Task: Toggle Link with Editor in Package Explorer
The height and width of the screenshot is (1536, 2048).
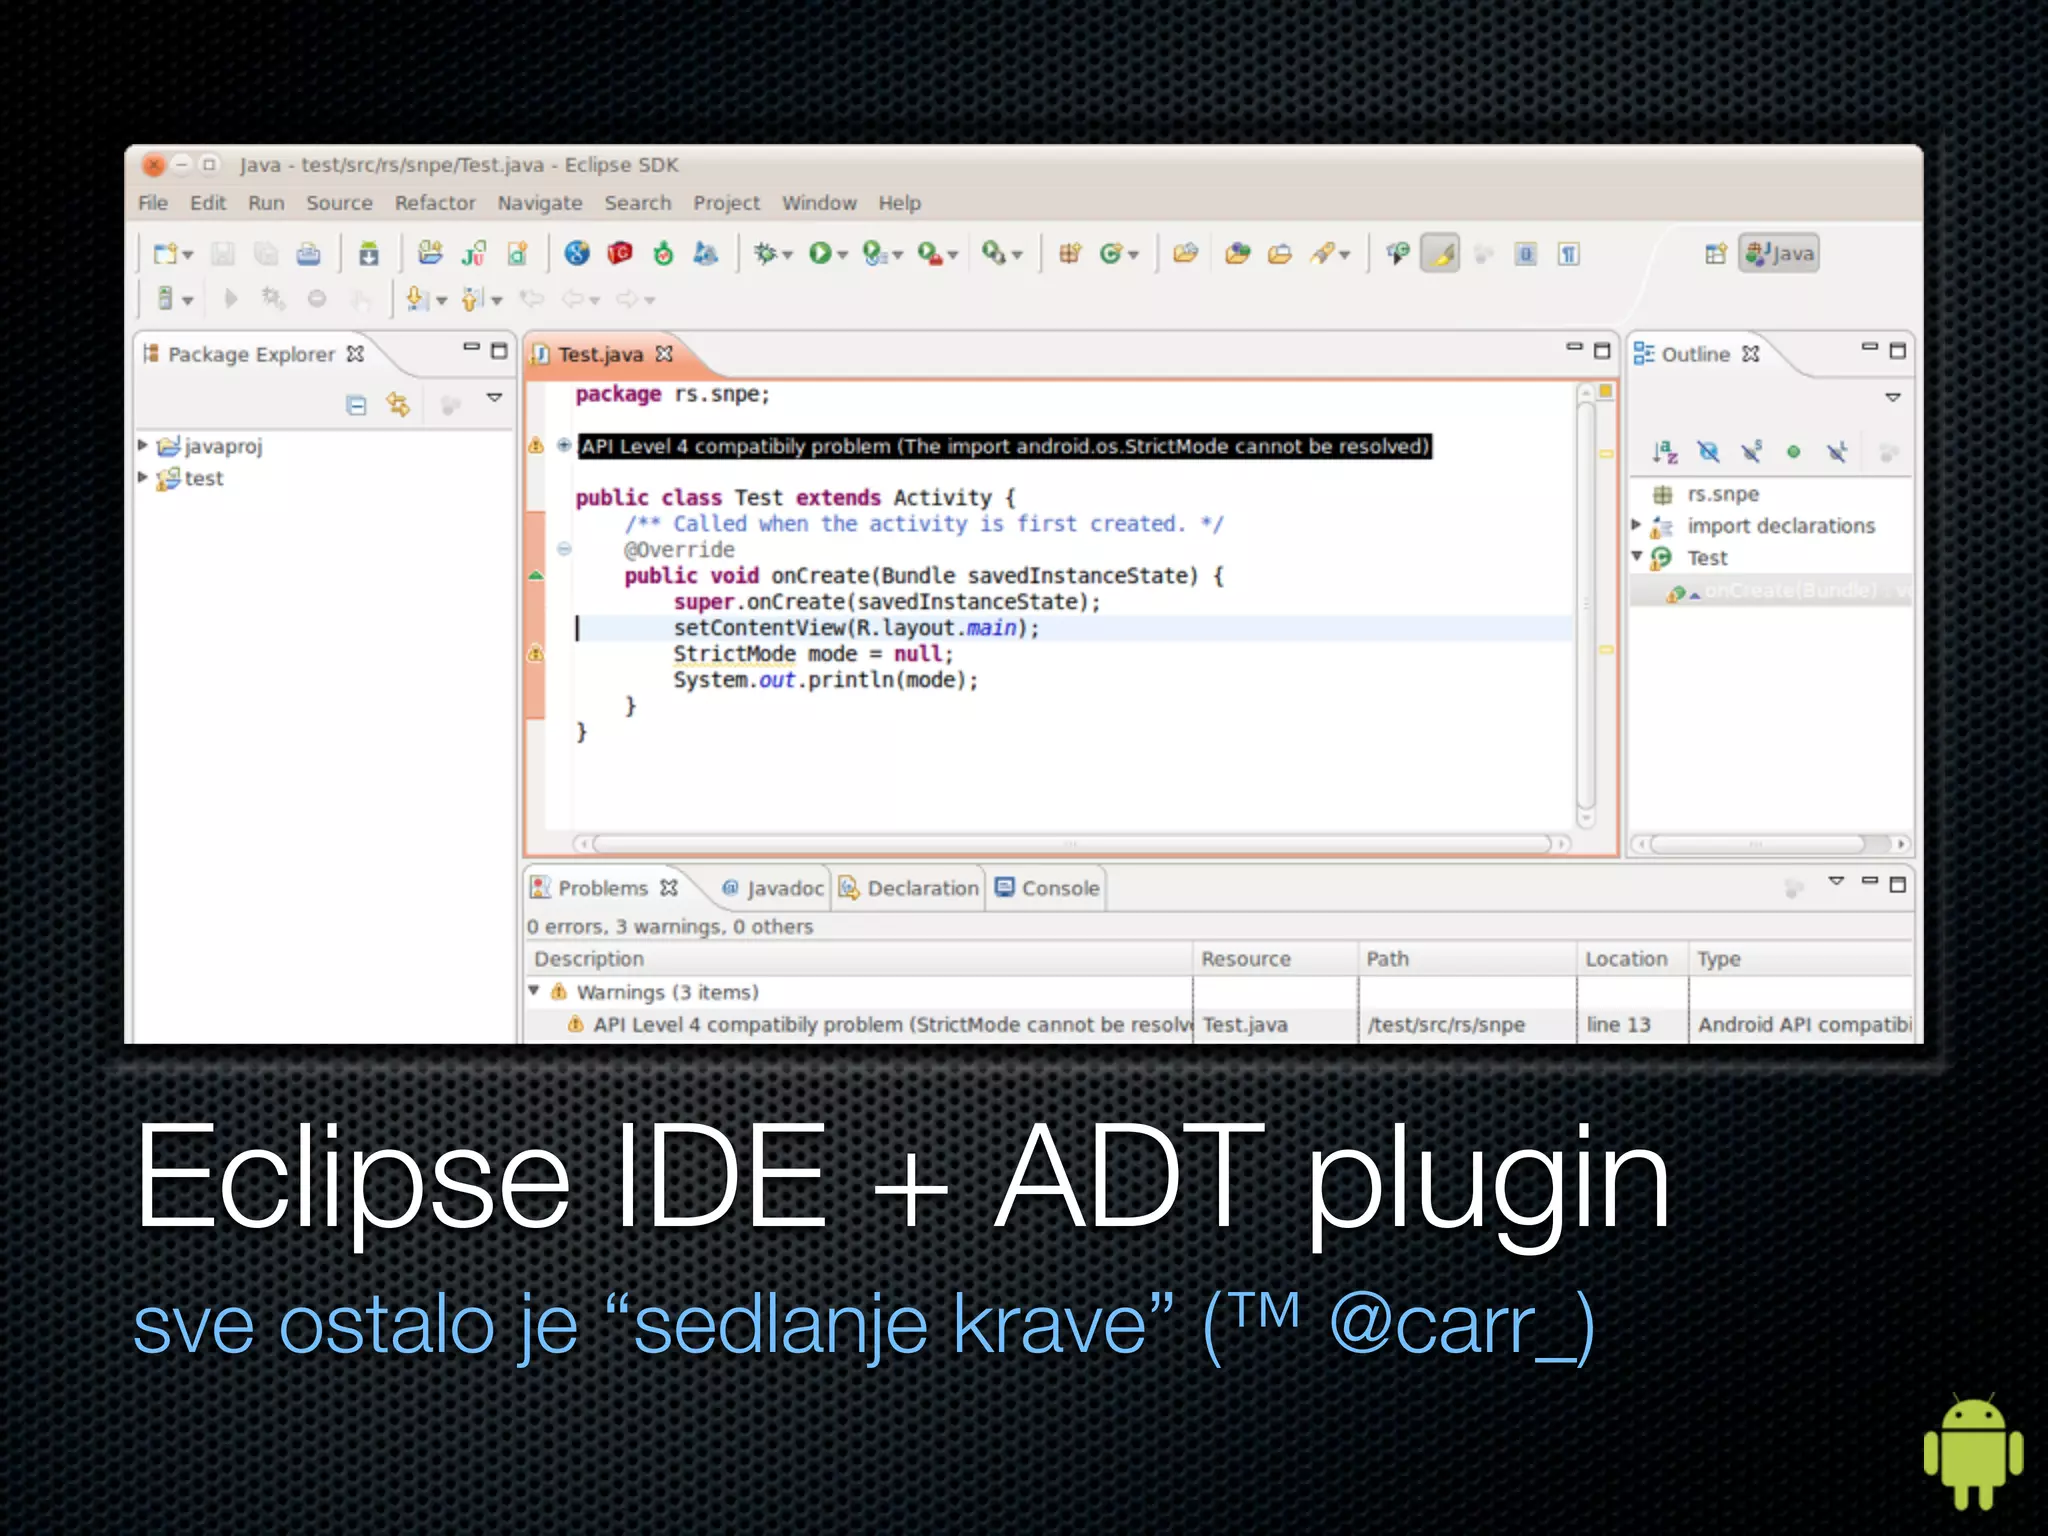Action: pos(398,405)
